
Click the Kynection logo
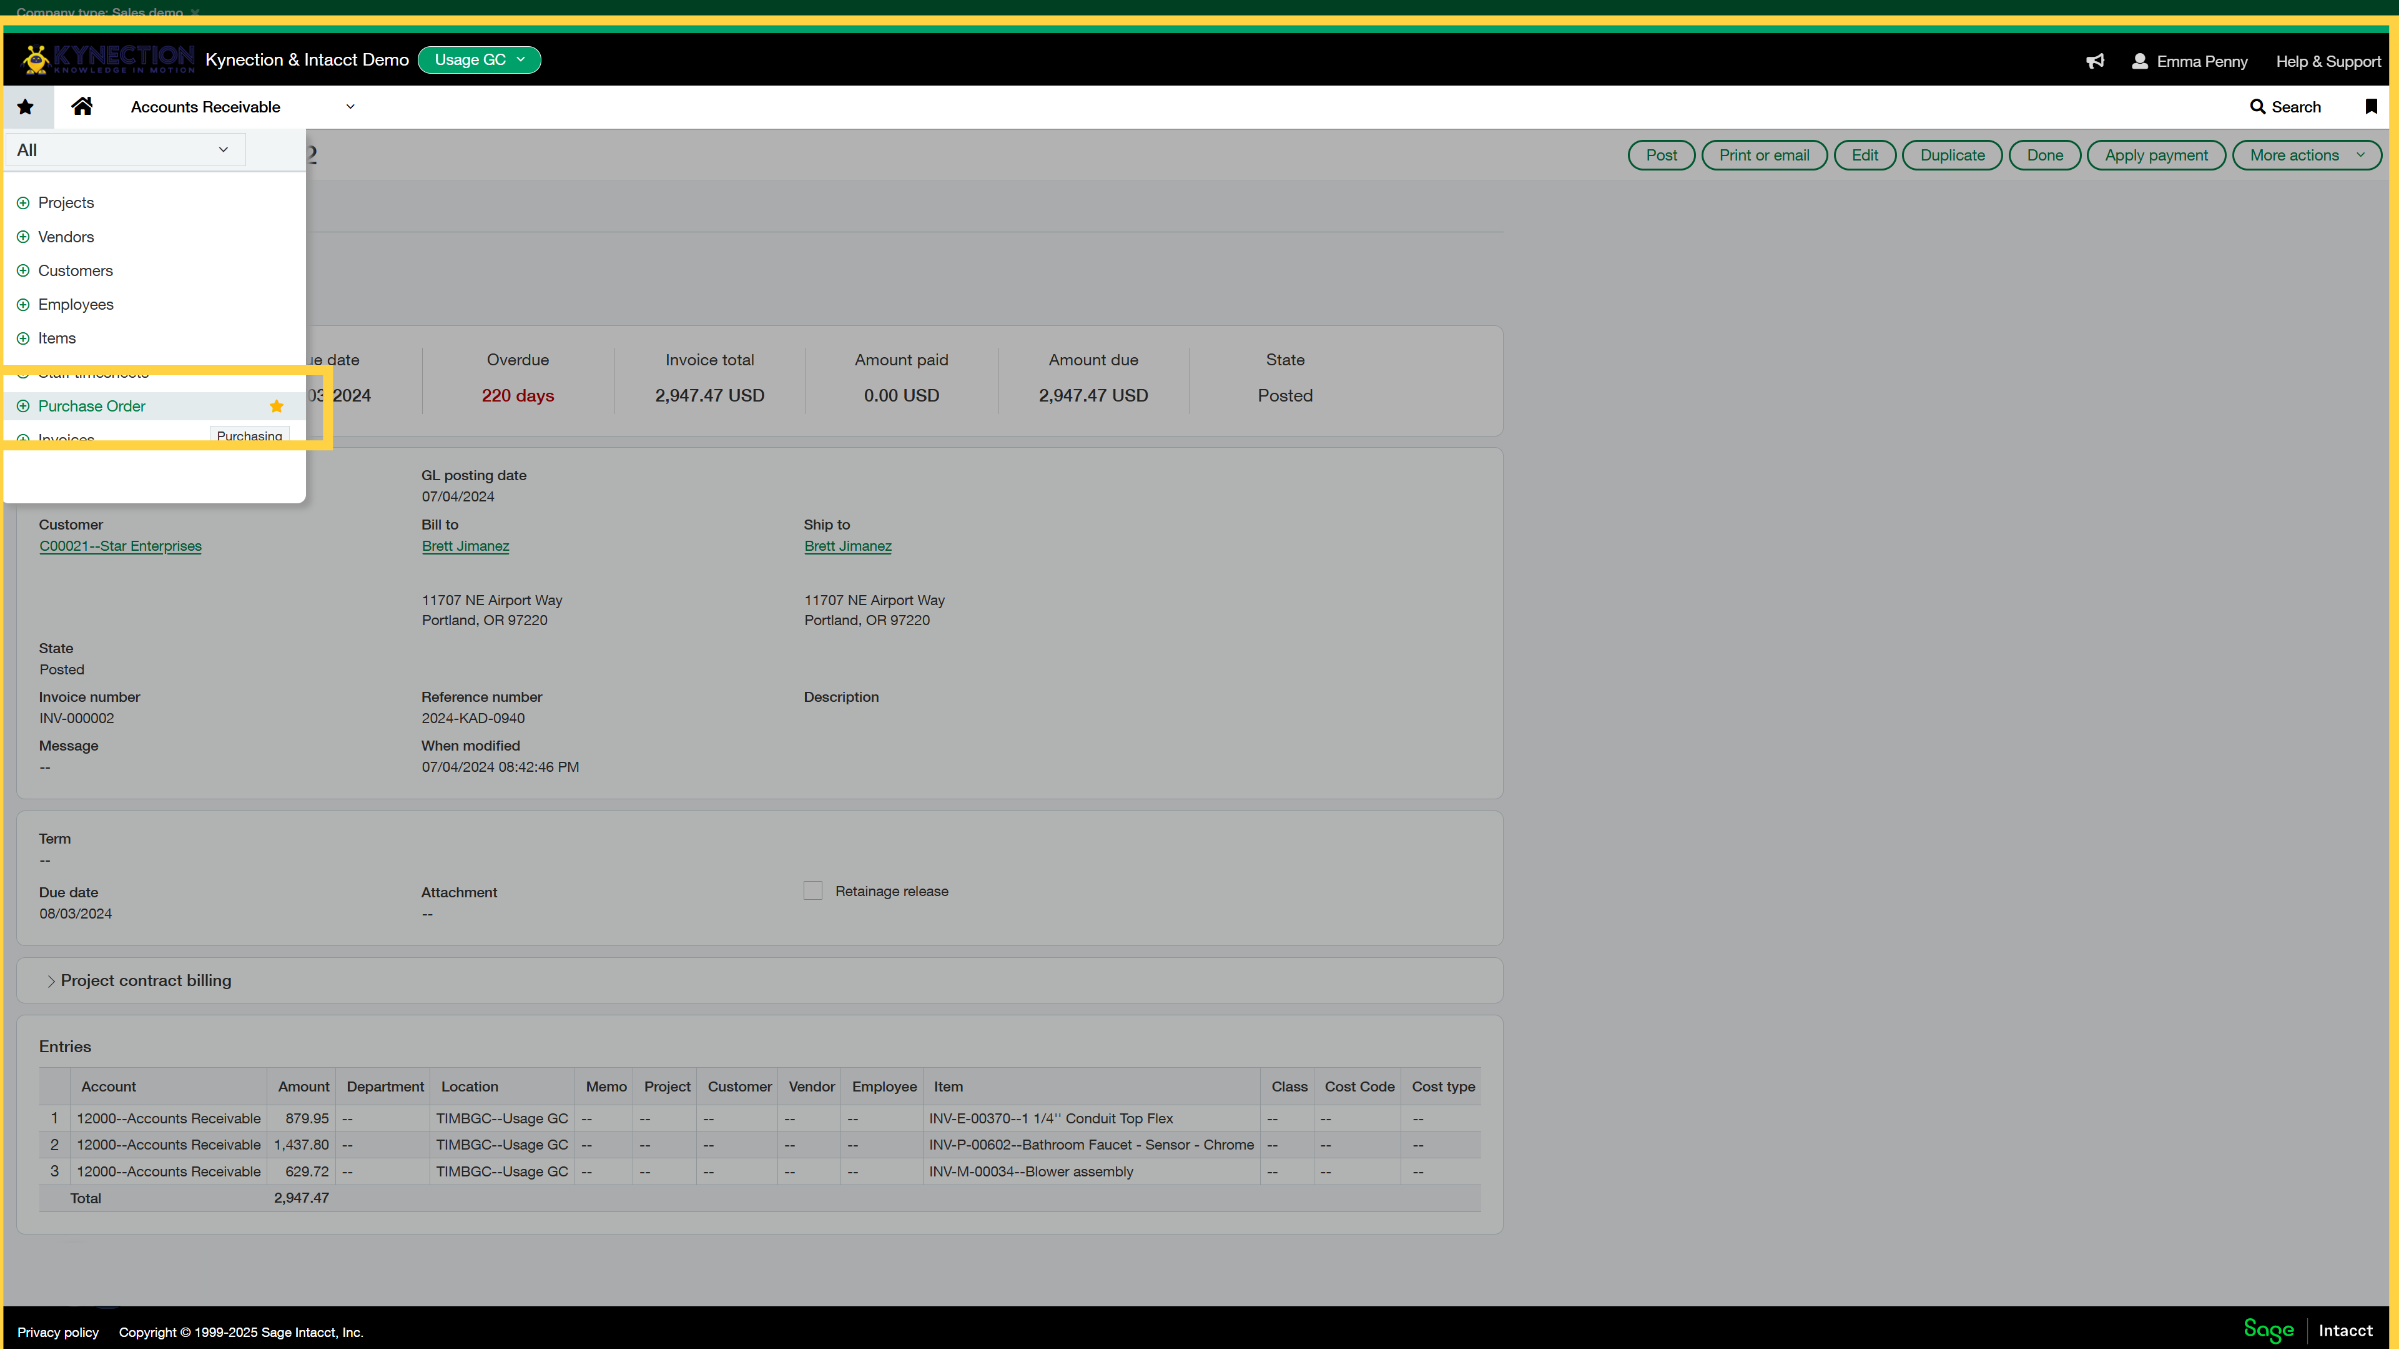(x=108, y=60)
